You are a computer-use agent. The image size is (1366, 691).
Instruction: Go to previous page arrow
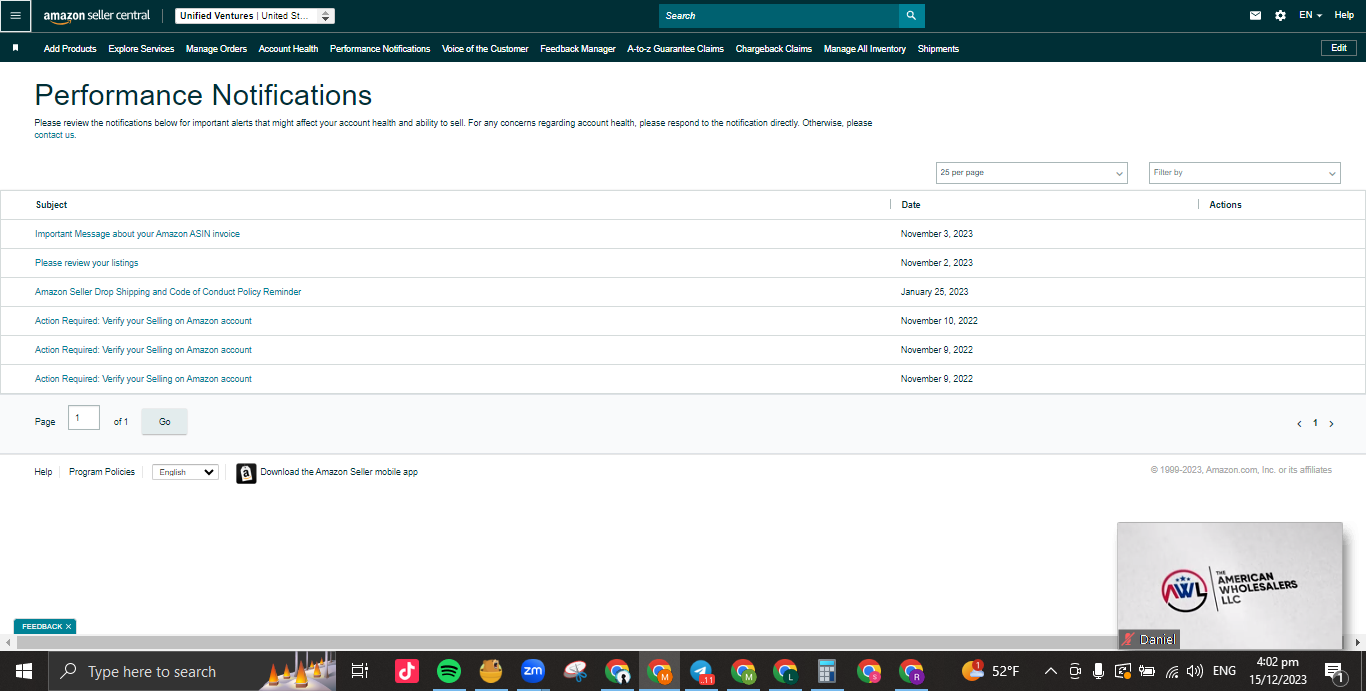1299,424
